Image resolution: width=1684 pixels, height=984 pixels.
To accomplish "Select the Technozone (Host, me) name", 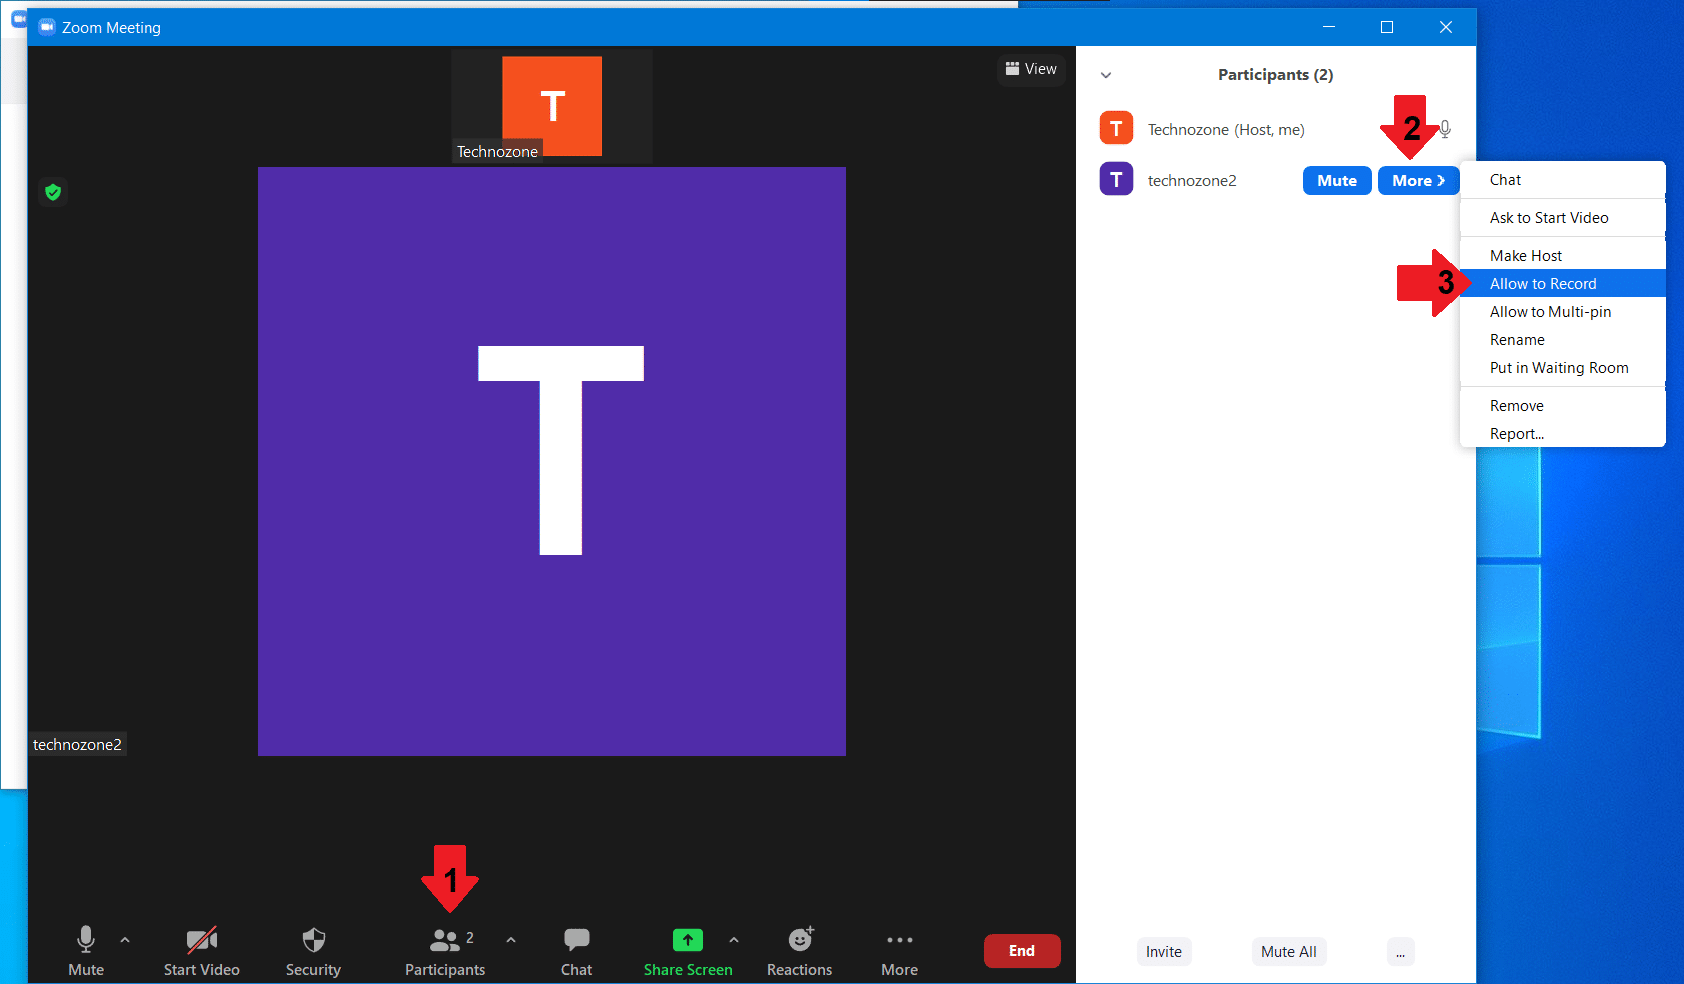I will click(x=1226, y=130).
